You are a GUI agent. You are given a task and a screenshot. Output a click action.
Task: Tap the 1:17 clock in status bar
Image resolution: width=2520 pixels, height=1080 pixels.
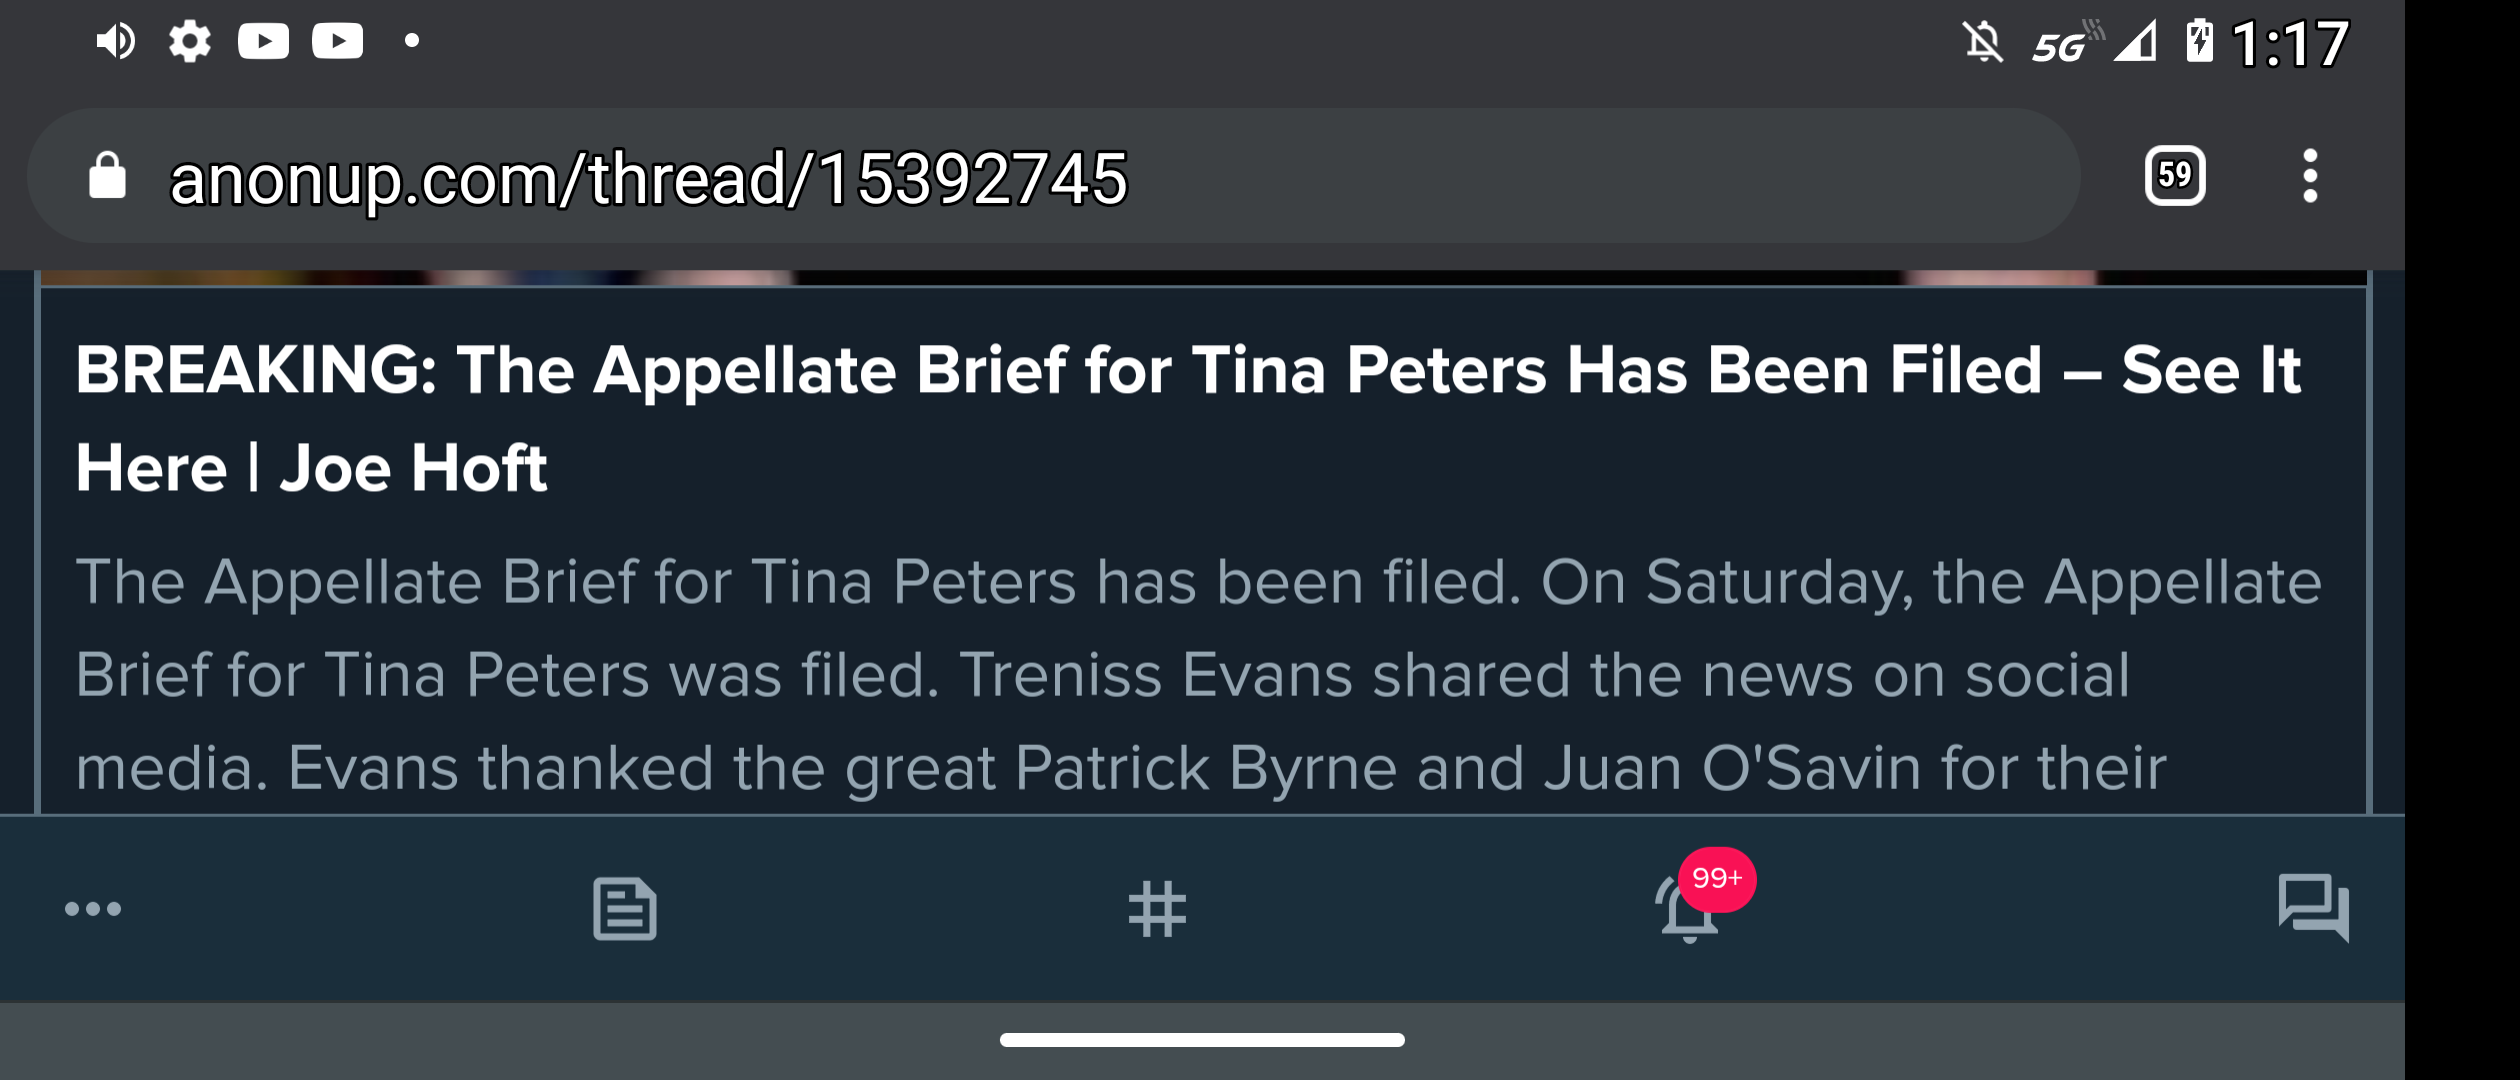pyautogui.click(x=2290, y=44)
